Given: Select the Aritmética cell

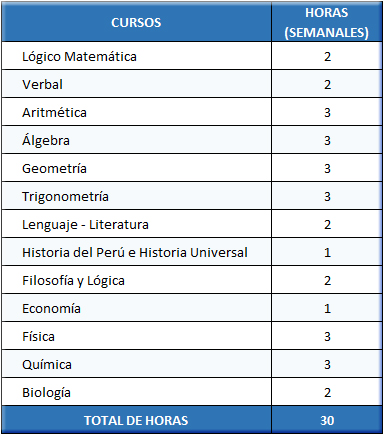Looking at the screenshot, I should point(136,112).
